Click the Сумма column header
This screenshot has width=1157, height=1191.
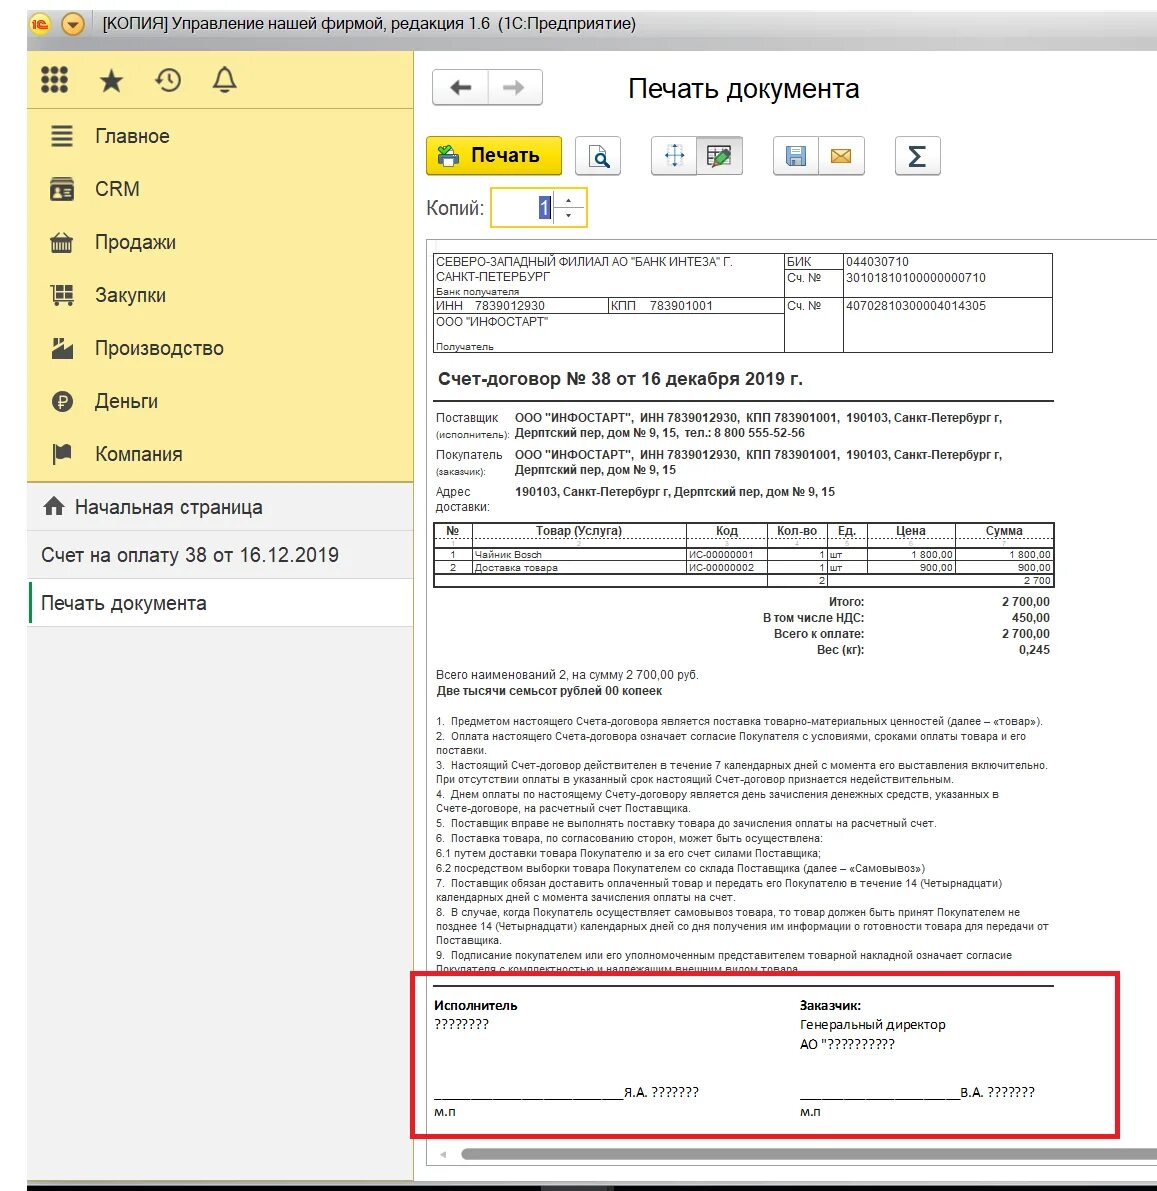1004,531
